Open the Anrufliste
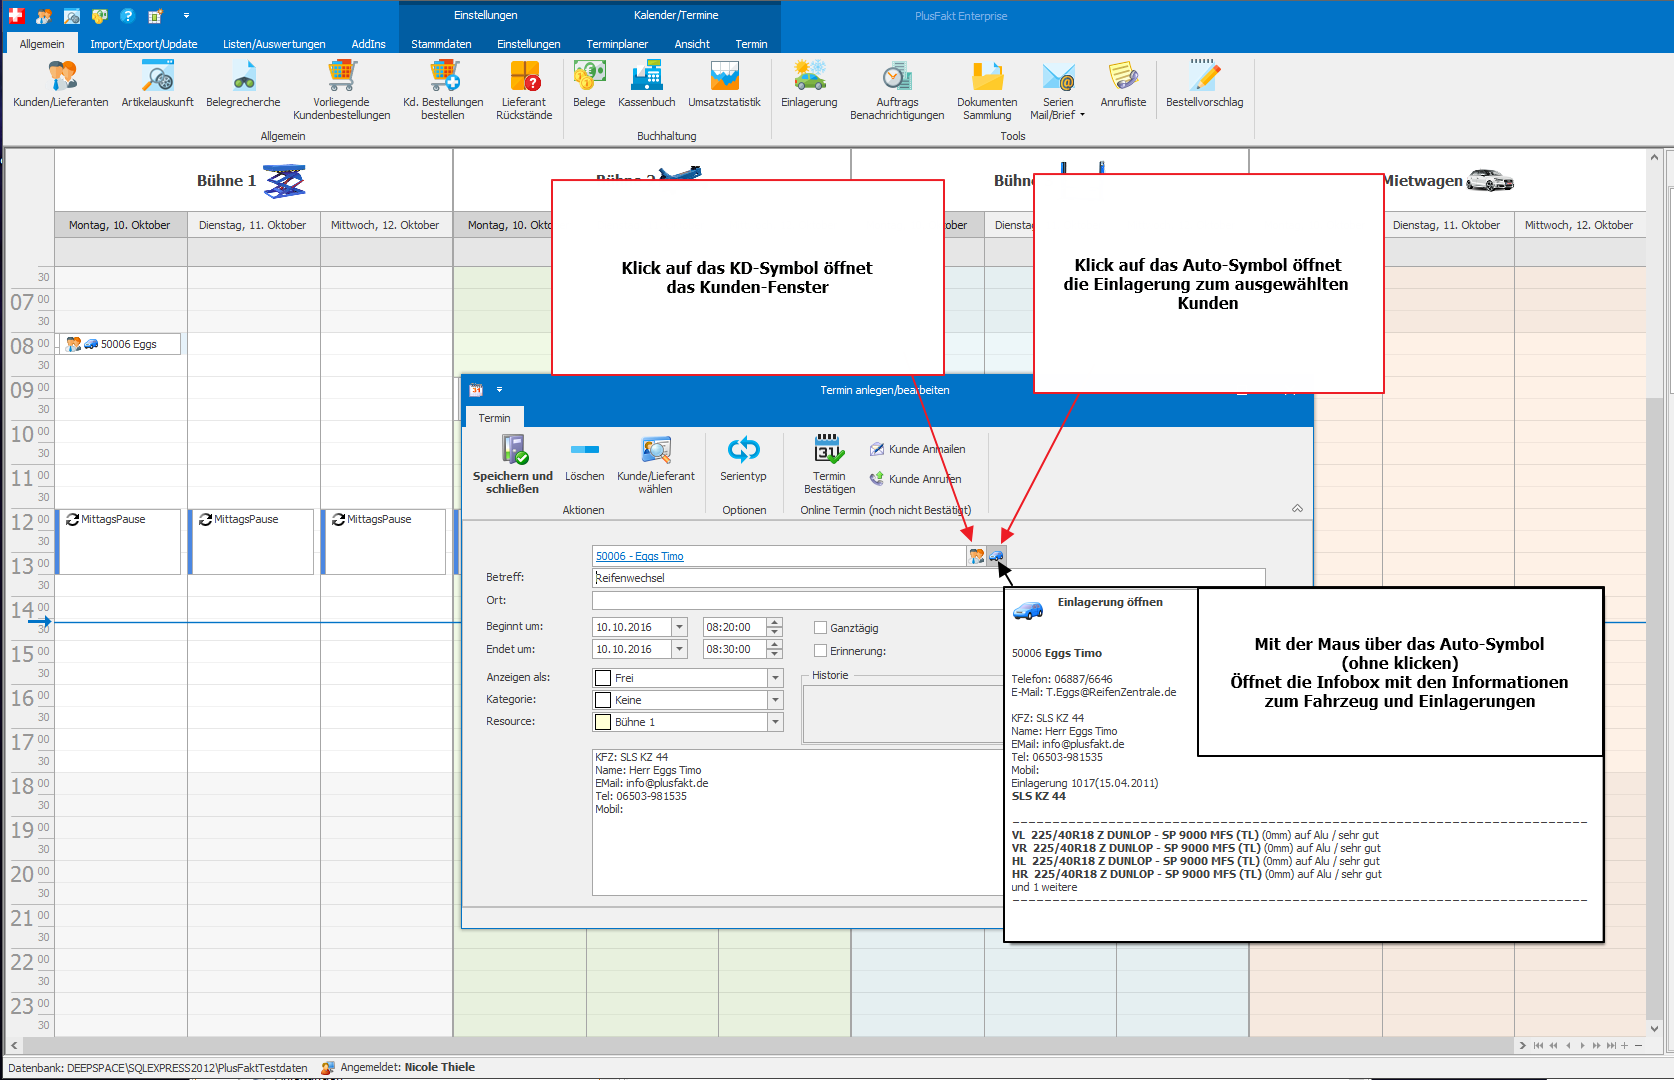The width and height of the screenshot is (1674, 1080). pos(1123,84)
